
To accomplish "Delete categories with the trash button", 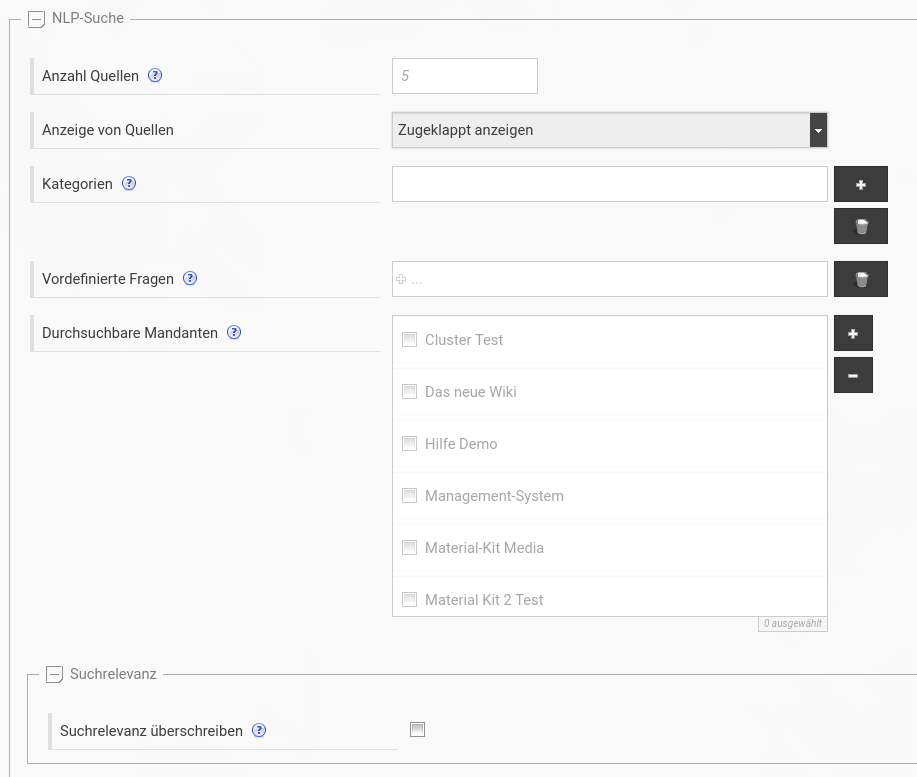I will [861, 226].
